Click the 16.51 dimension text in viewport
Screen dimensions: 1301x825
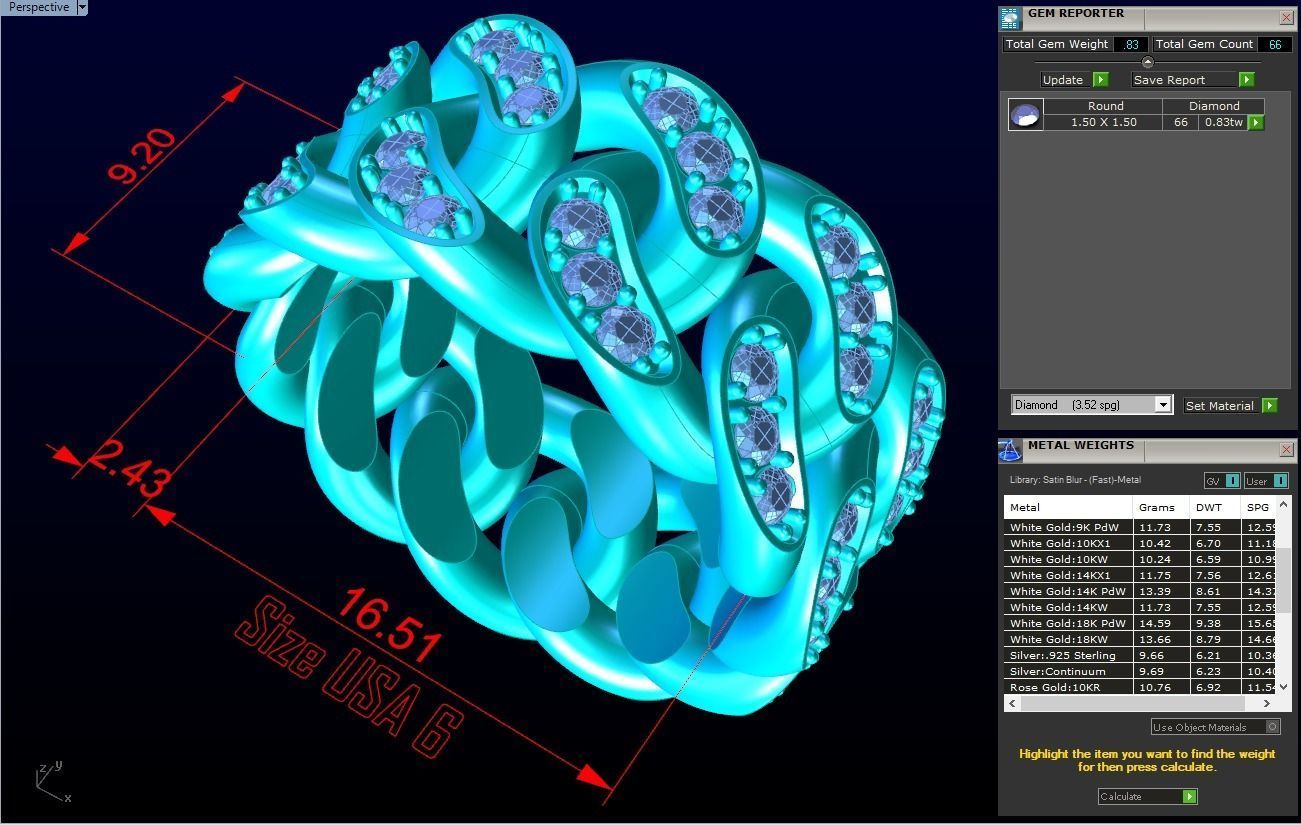(x=388, y=626)
